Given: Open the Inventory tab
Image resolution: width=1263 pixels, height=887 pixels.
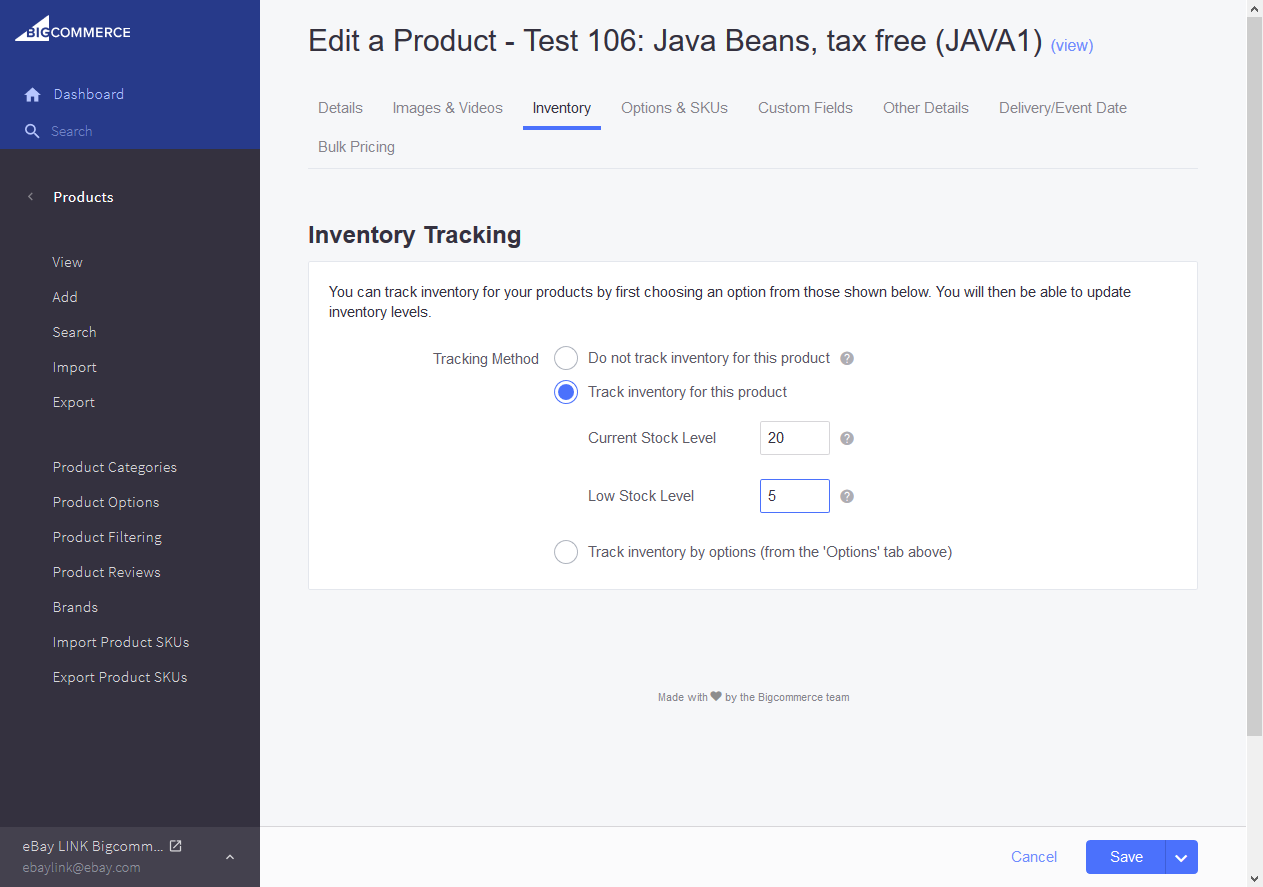Looking at the screenshot, I should [562, 108].
